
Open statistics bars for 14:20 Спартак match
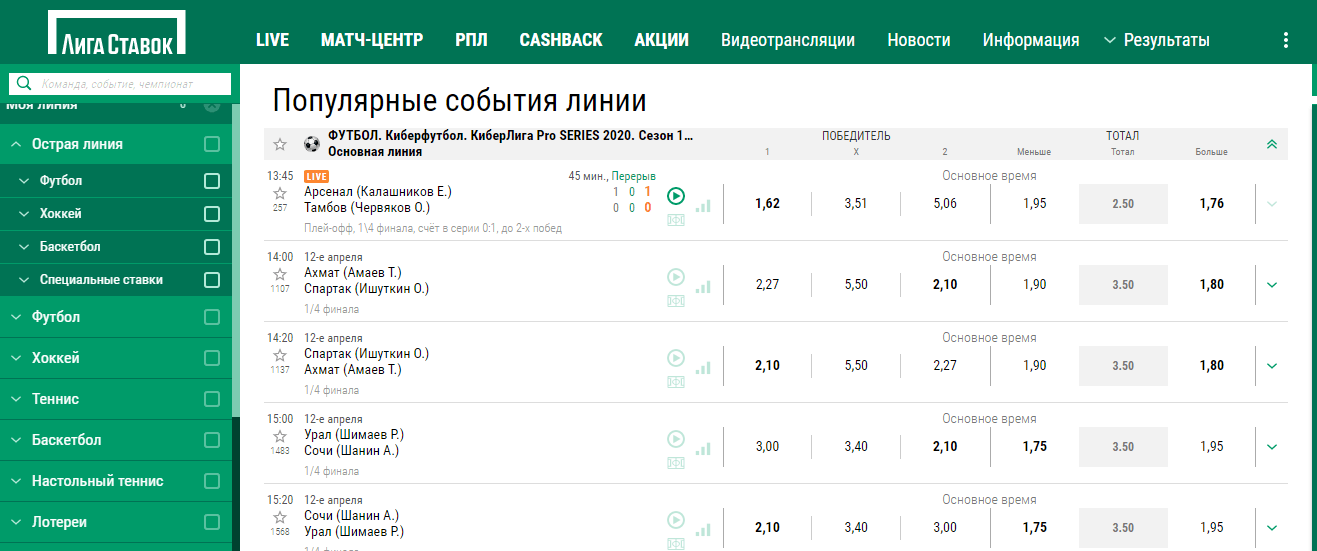(x=703, y=367)
